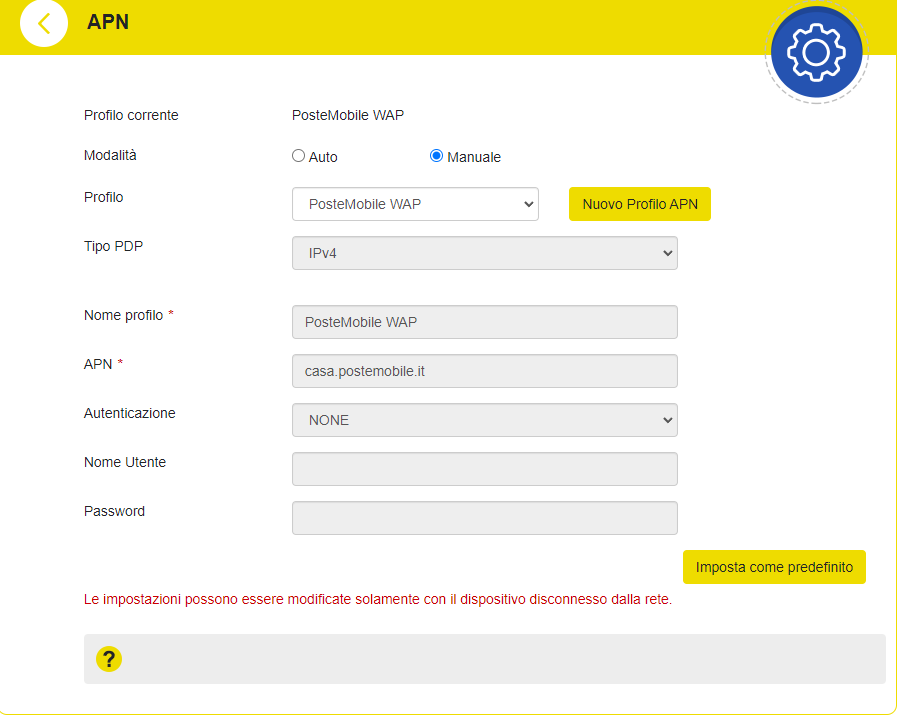Click the yellow question mark help icon
The height and width of the screenshot is (728, 924).
109,659
